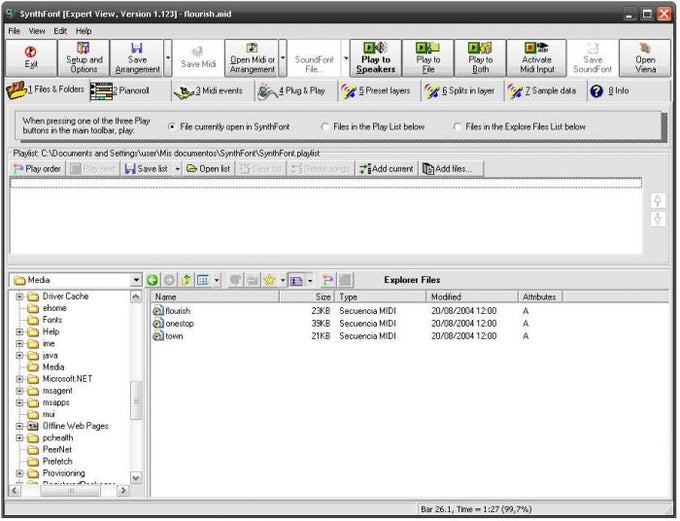
Task: Click Play to Speakers
Action: pos(376,58)
